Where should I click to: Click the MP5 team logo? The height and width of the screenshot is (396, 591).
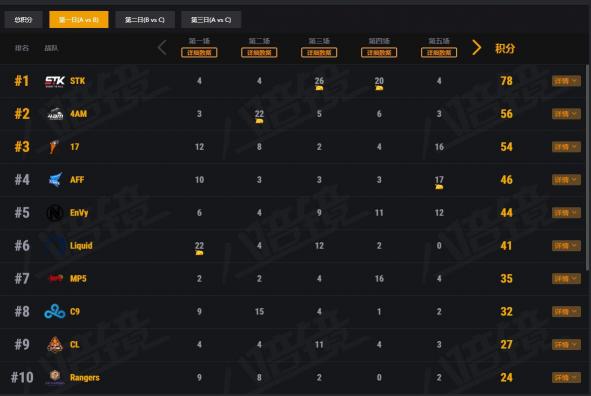click(56, 278)
